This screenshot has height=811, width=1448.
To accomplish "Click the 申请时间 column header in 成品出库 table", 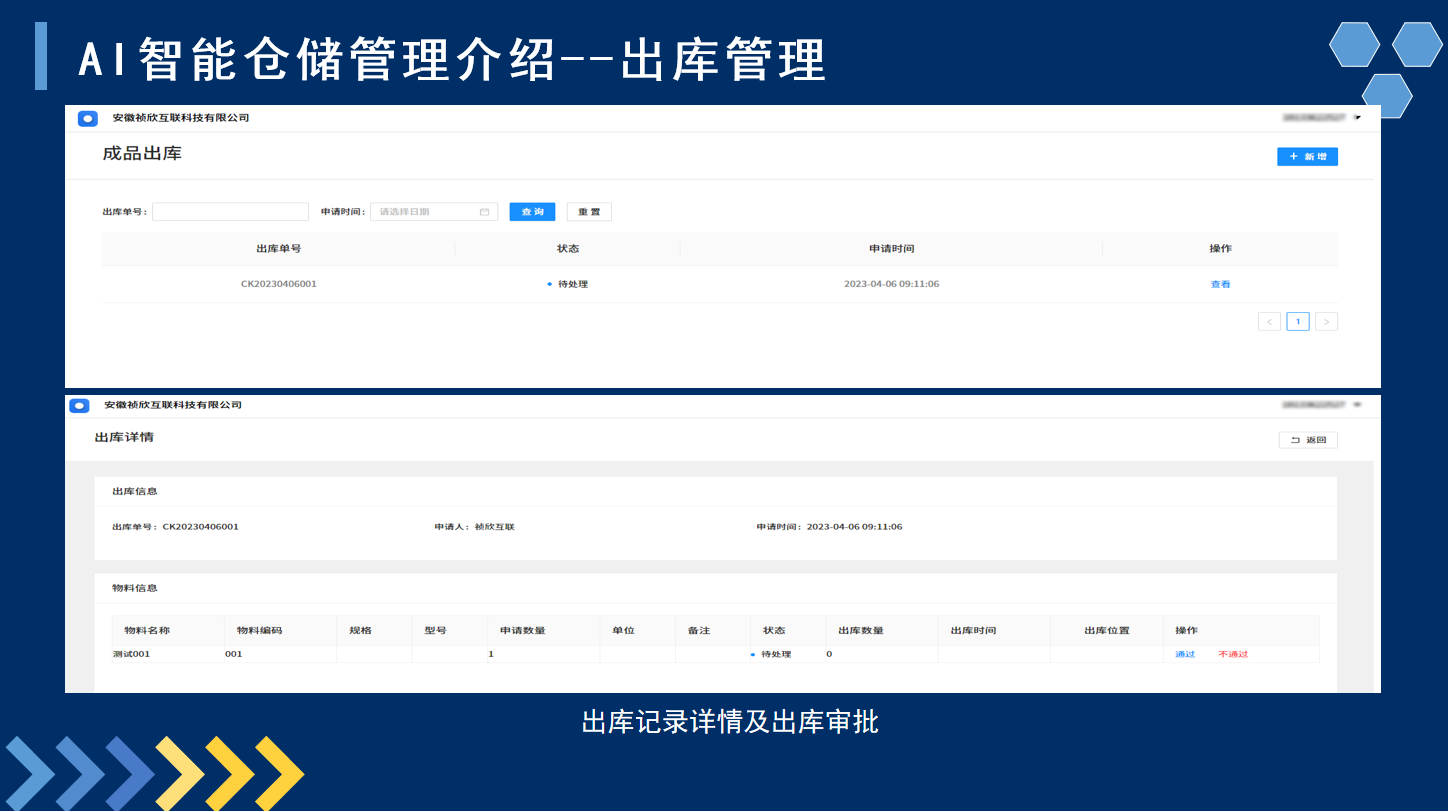I will [x=891, y=249].
